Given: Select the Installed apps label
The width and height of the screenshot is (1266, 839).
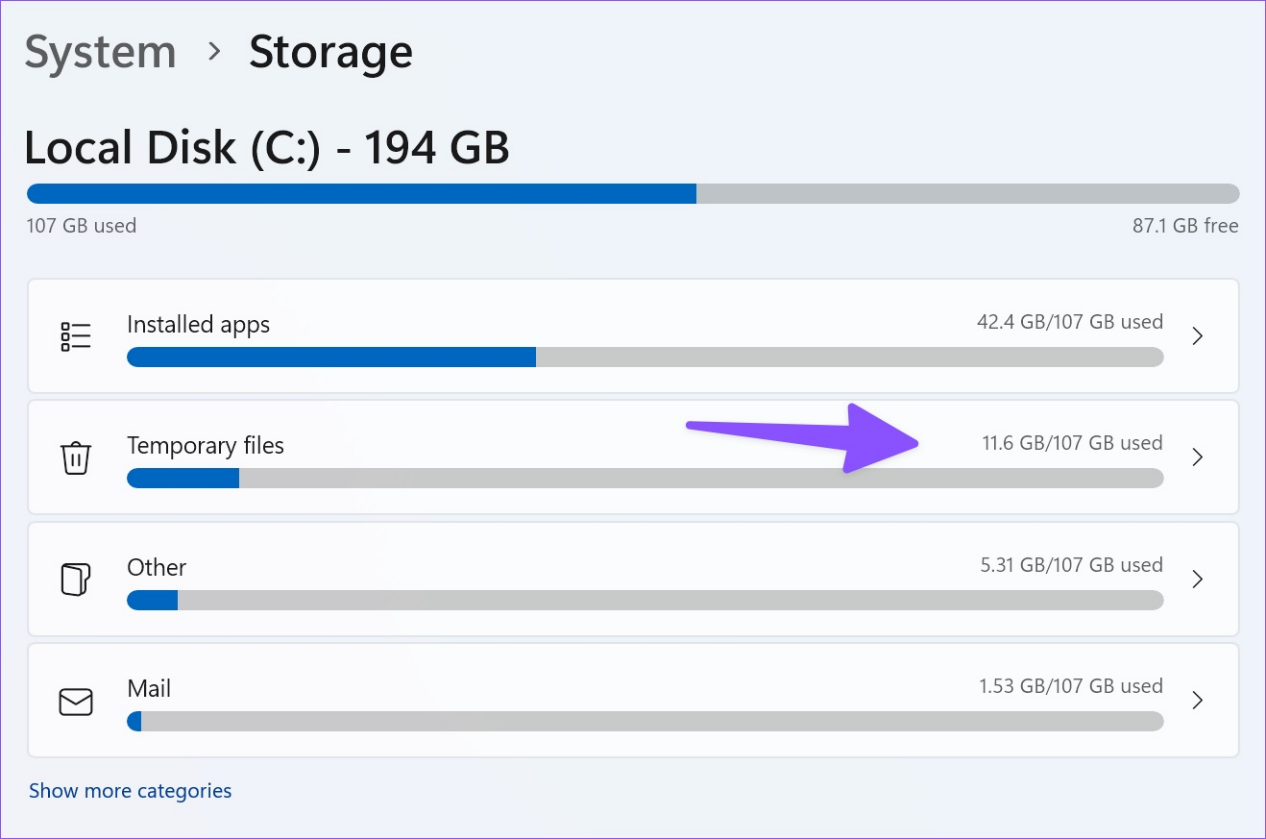Looking at the screenshot, I should [198, 324].
